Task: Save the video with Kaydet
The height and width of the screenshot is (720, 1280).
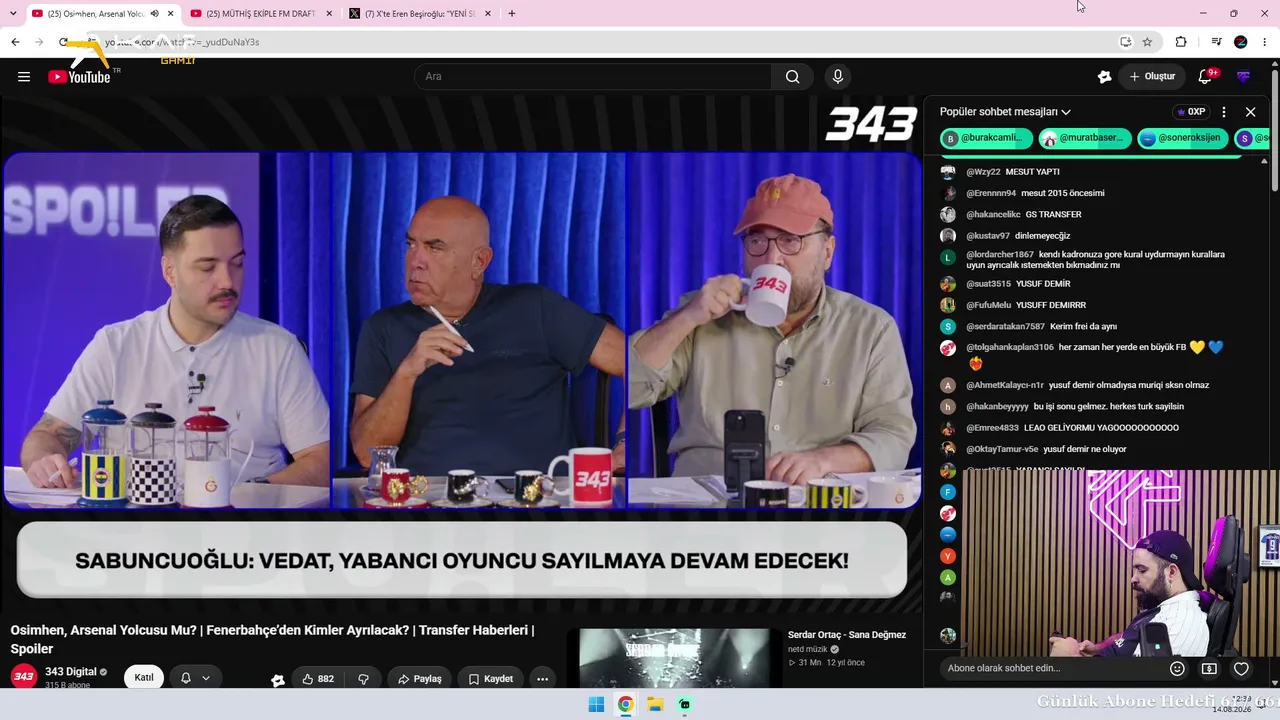Action: (x=491, y=679)
